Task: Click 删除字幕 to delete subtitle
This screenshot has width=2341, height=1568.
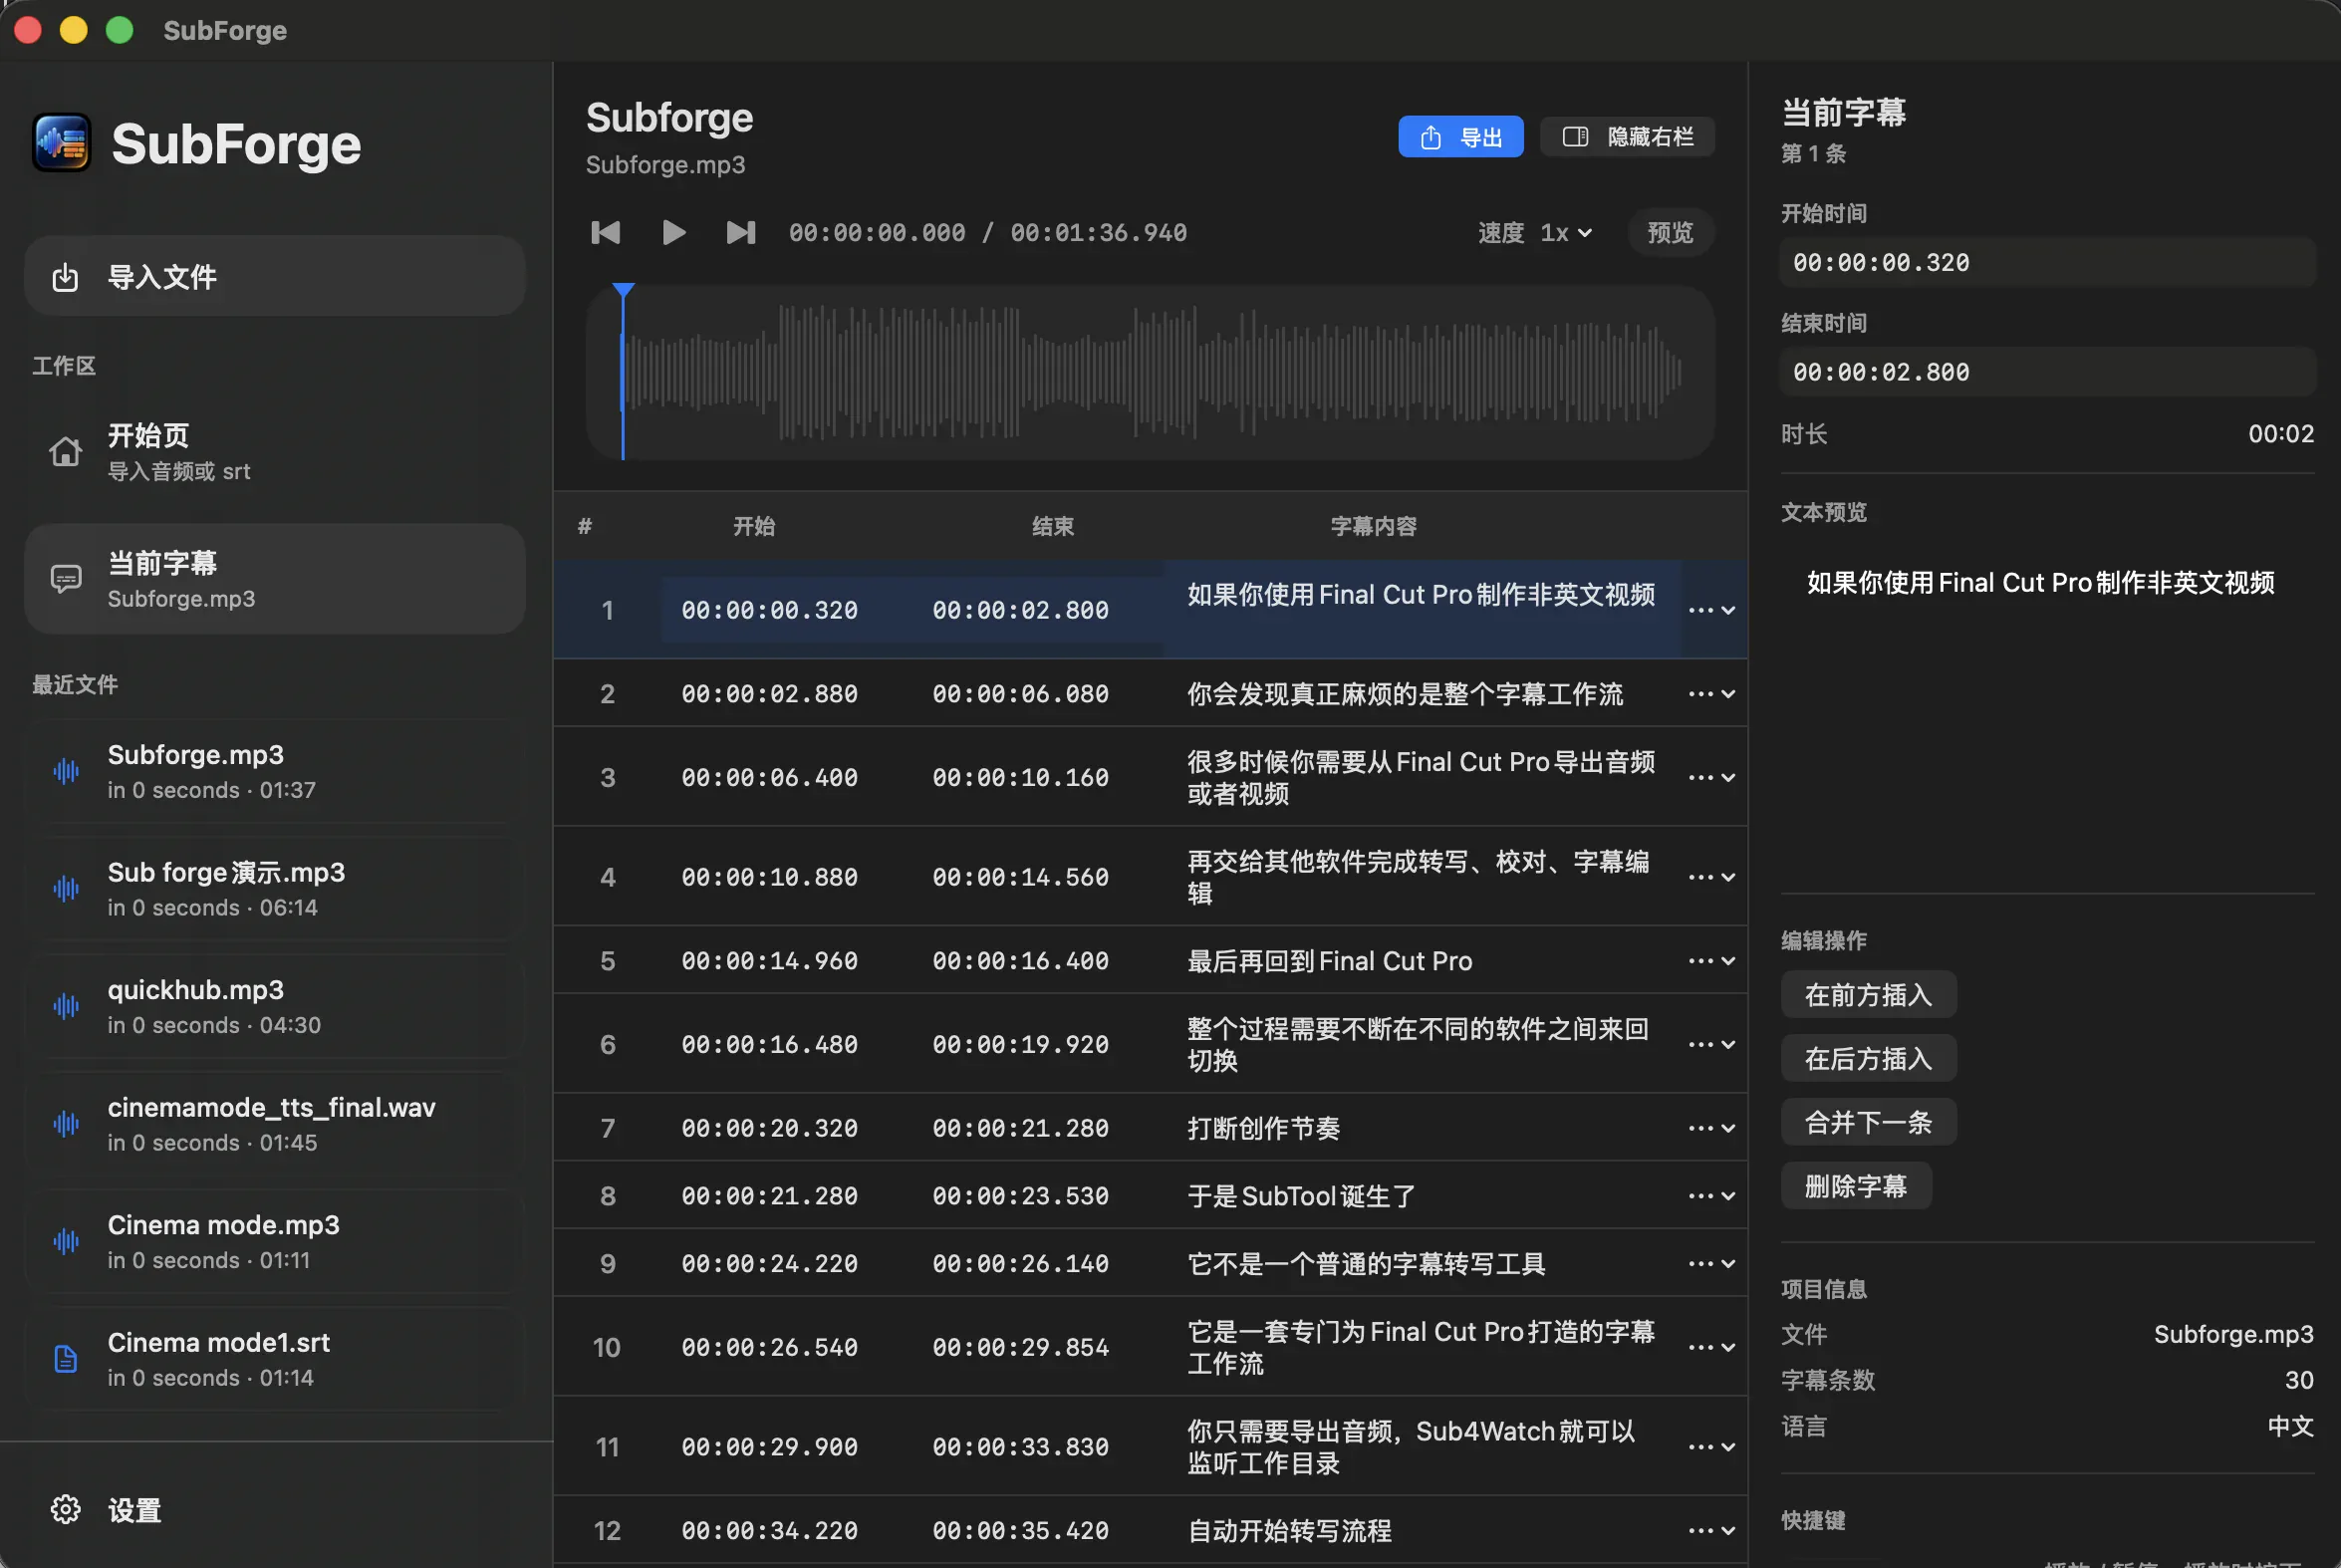Action: 1855,1186
